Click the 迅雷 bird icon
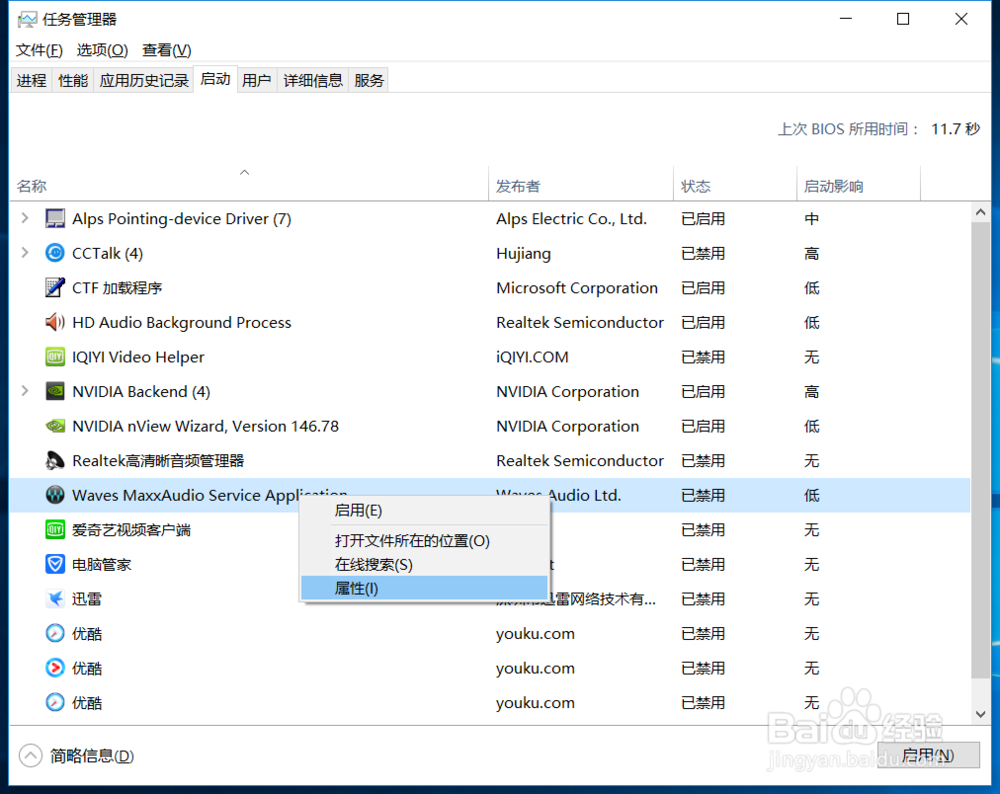 [55, 598]
